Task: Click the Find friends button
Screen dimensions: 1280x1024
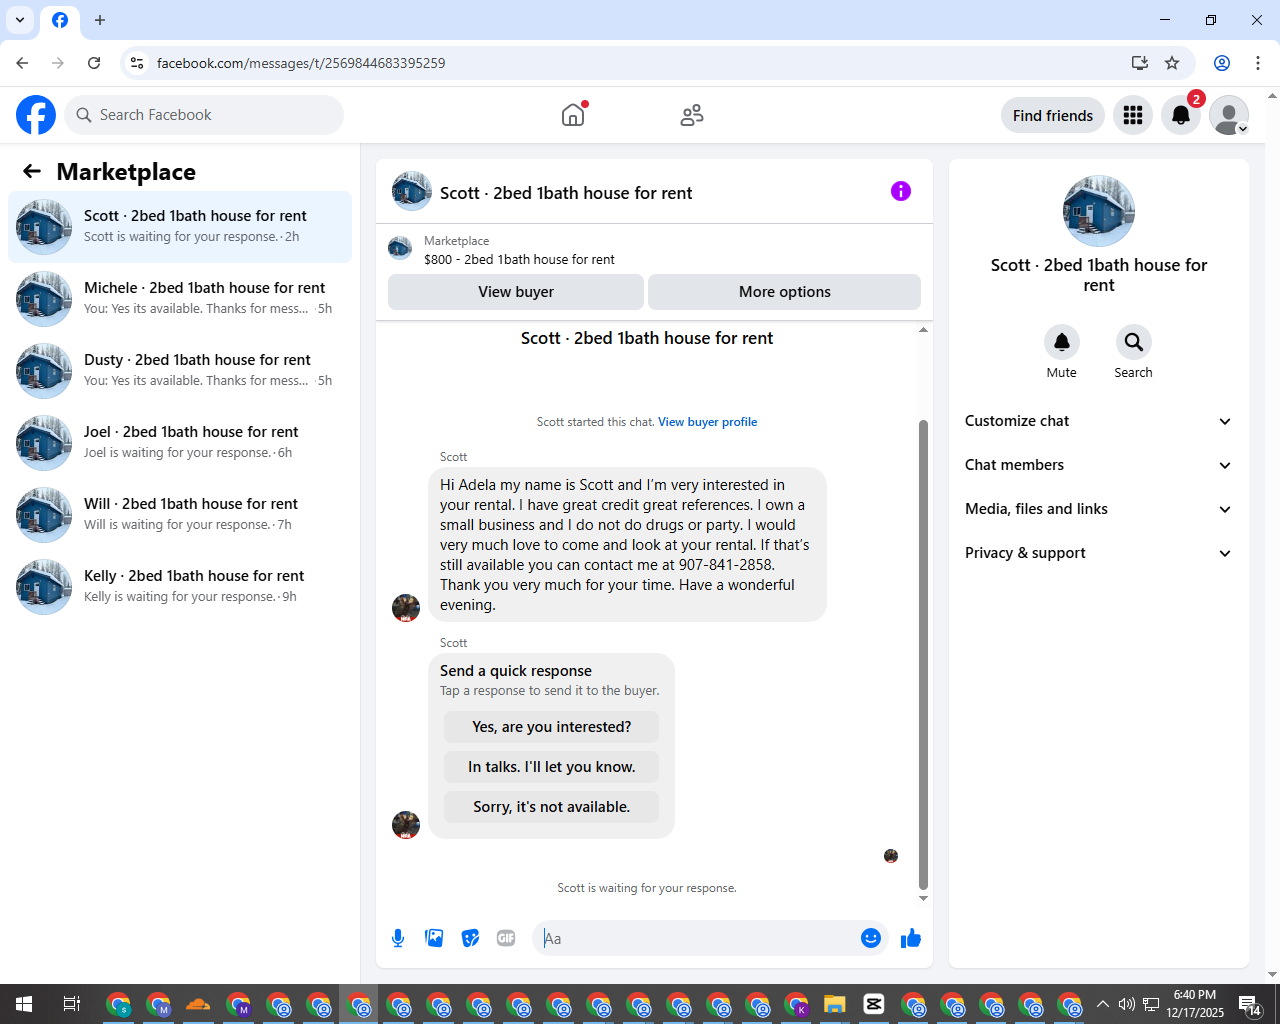Action: tap(1053, 115)
